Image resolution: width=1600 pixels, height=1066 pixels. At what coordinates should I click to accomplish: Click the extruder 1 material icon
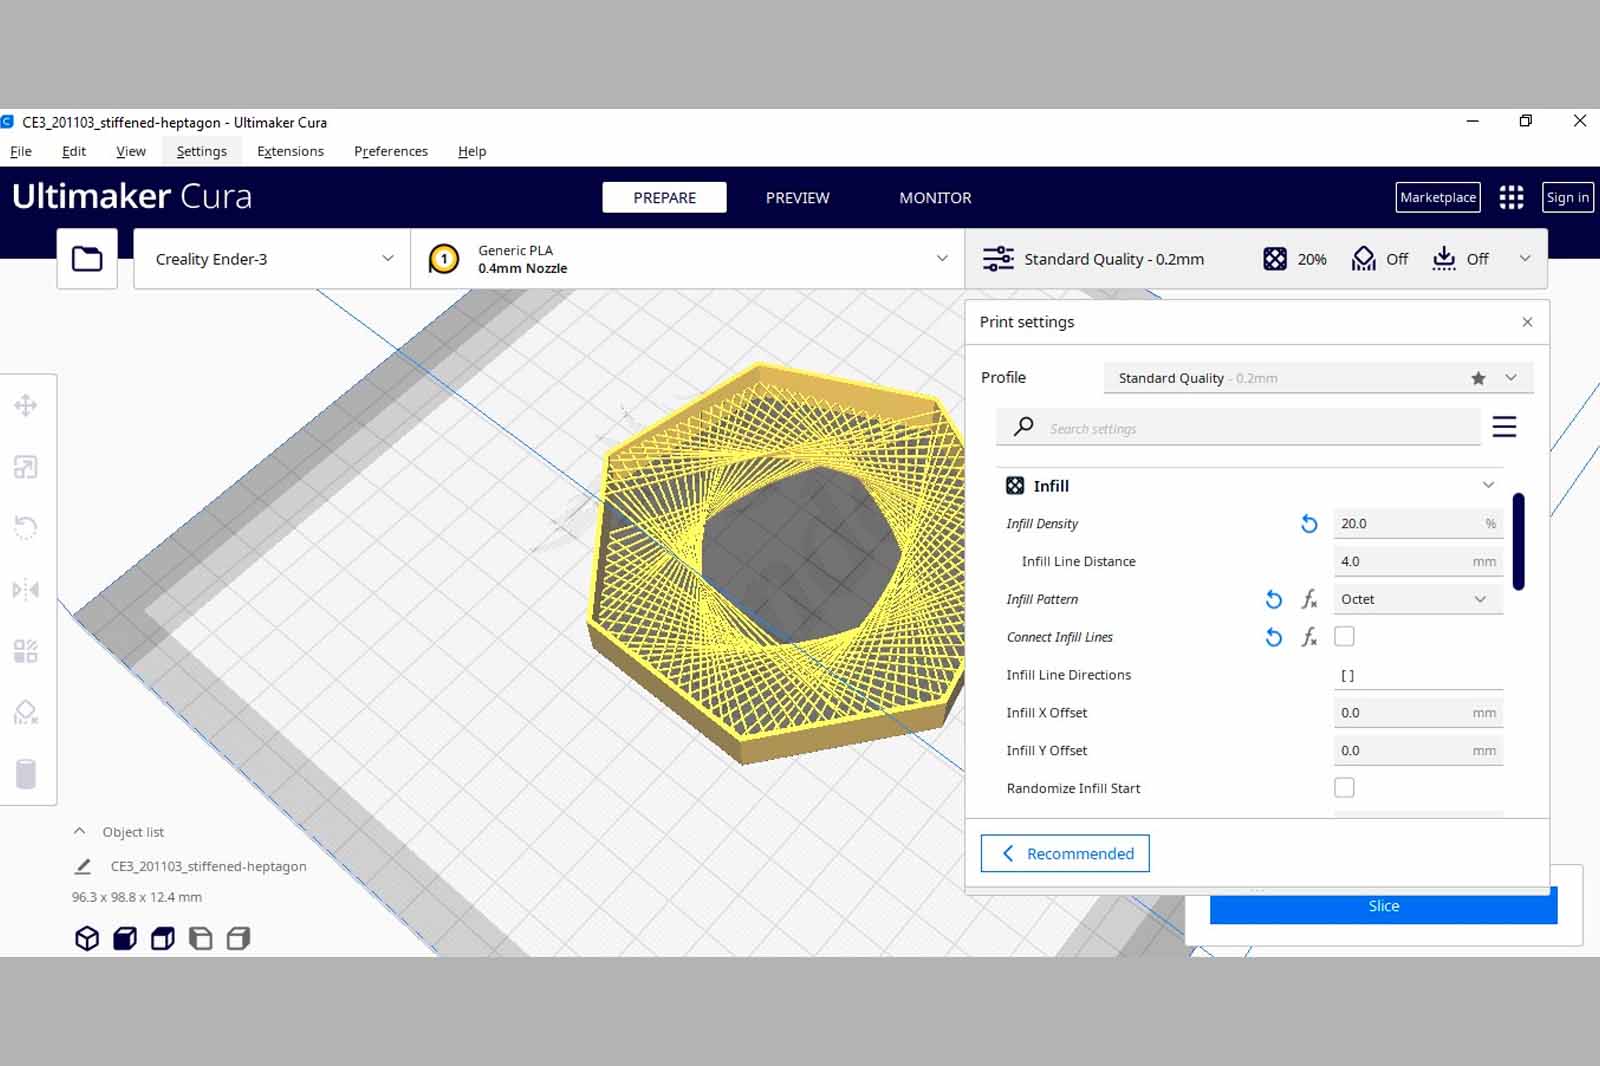pyautogui.click(x=444, y=259)
